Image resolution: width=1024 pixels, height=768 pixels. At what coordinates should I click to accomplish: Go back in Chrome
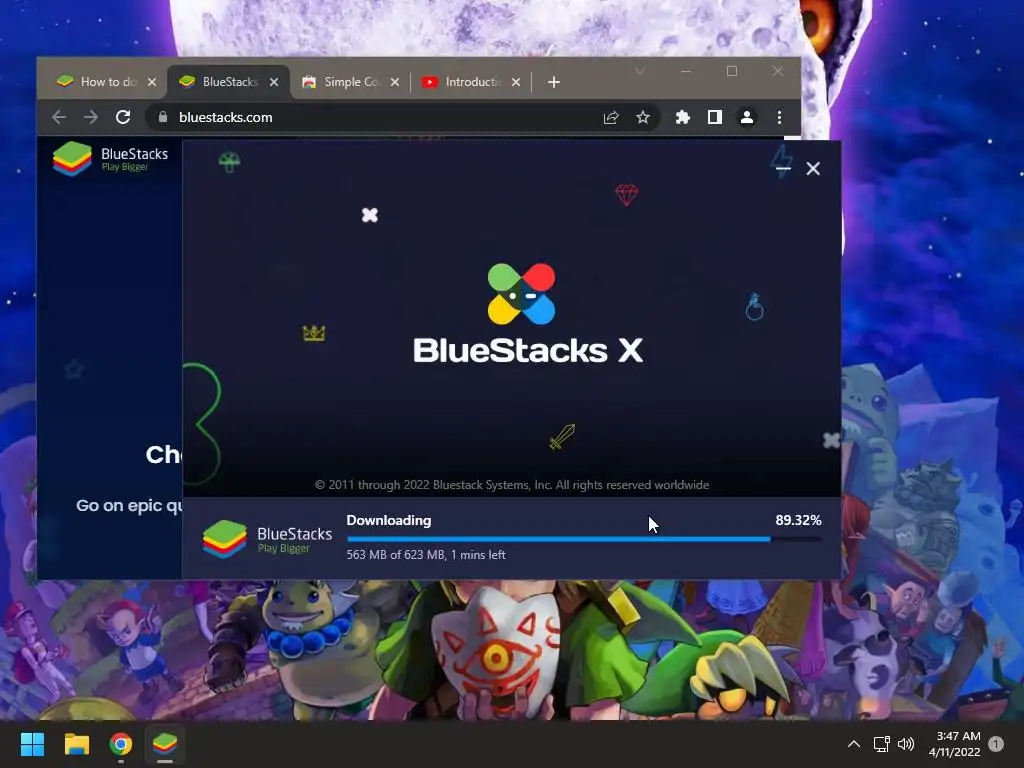59,118
